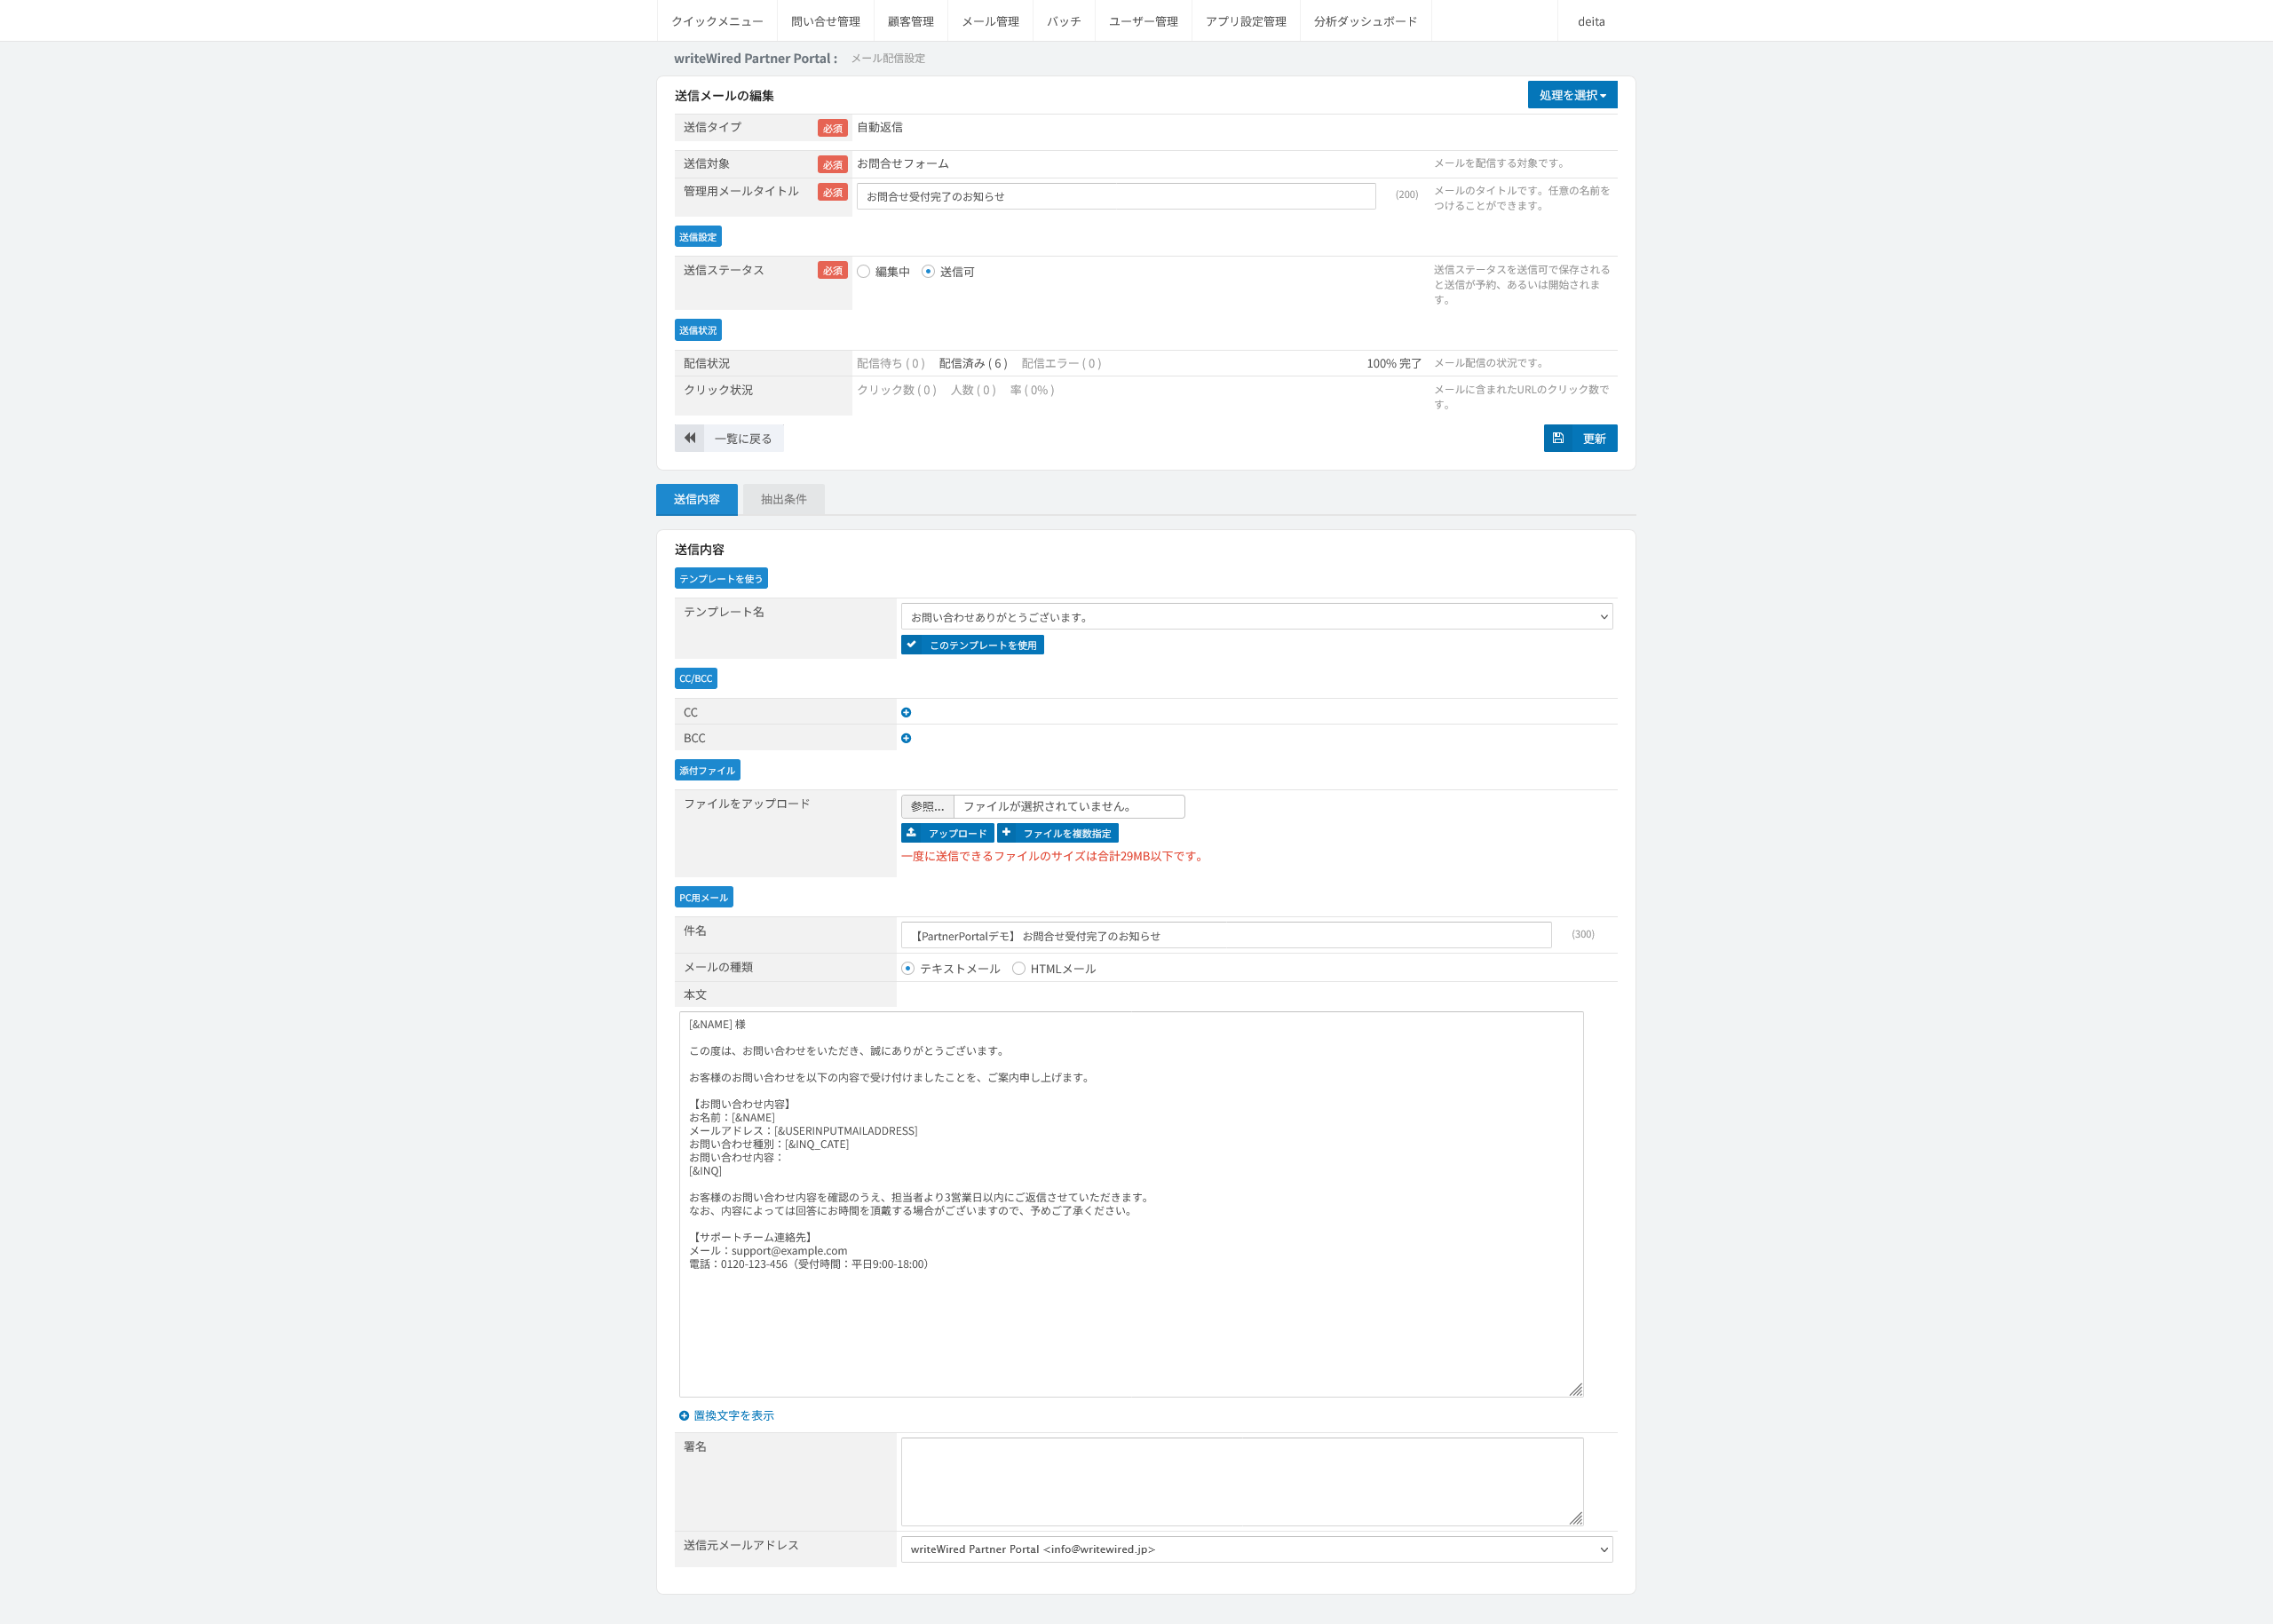Open the 問い合せ管理 menu
The width and height of the screenshot is (2273, 1624).
coord(825,21)
